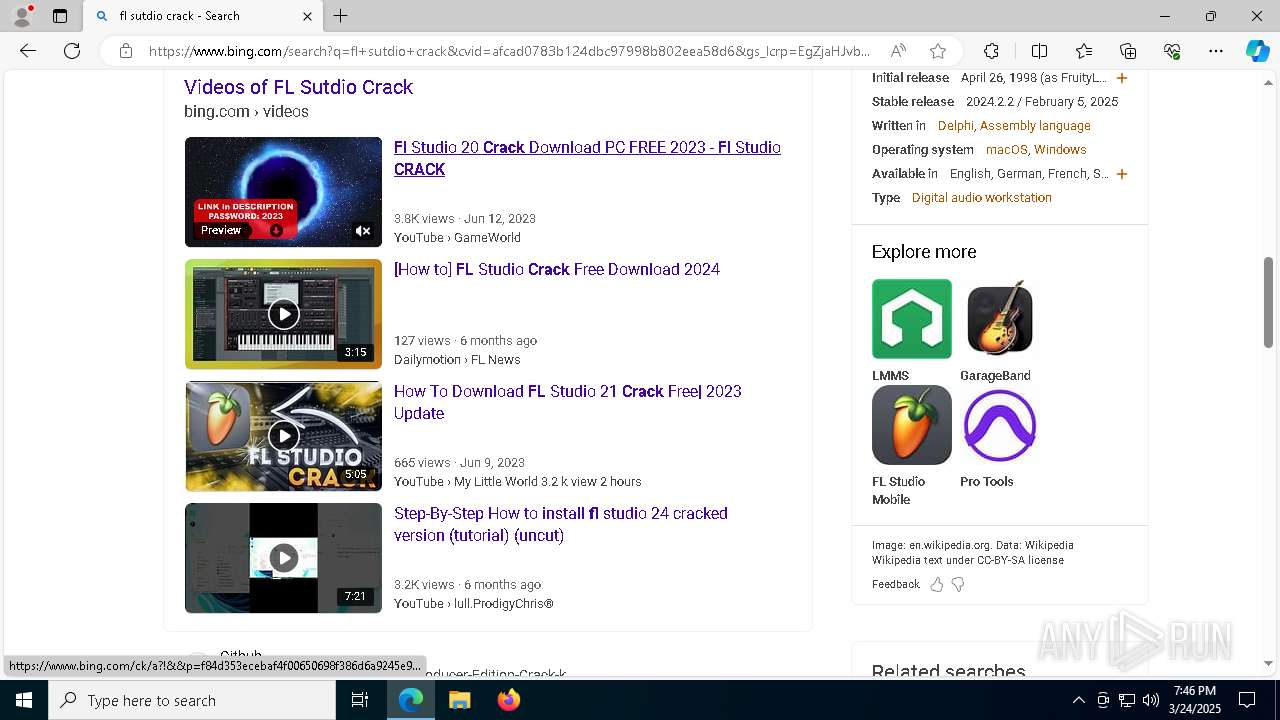
Task: Click 'bing.com › videos' breadcrumb text
Action: click(x=246, y=112)
